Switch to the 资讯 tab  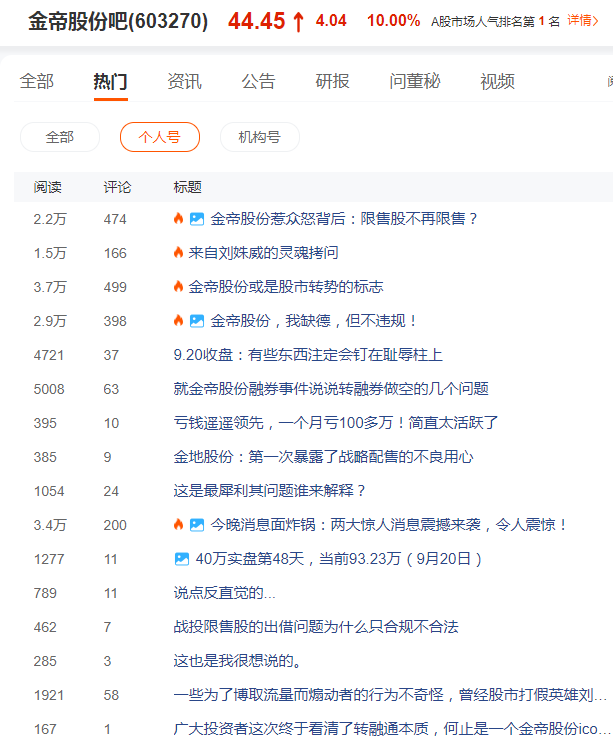[184, 81]
